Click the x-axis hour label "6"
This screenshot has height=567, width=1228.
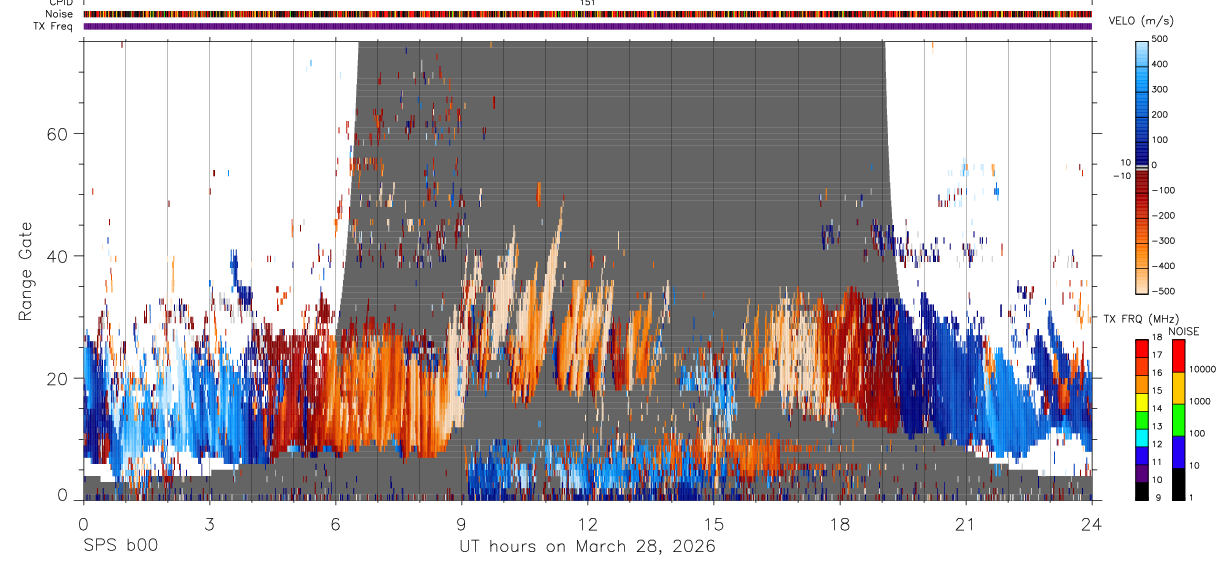335,523
